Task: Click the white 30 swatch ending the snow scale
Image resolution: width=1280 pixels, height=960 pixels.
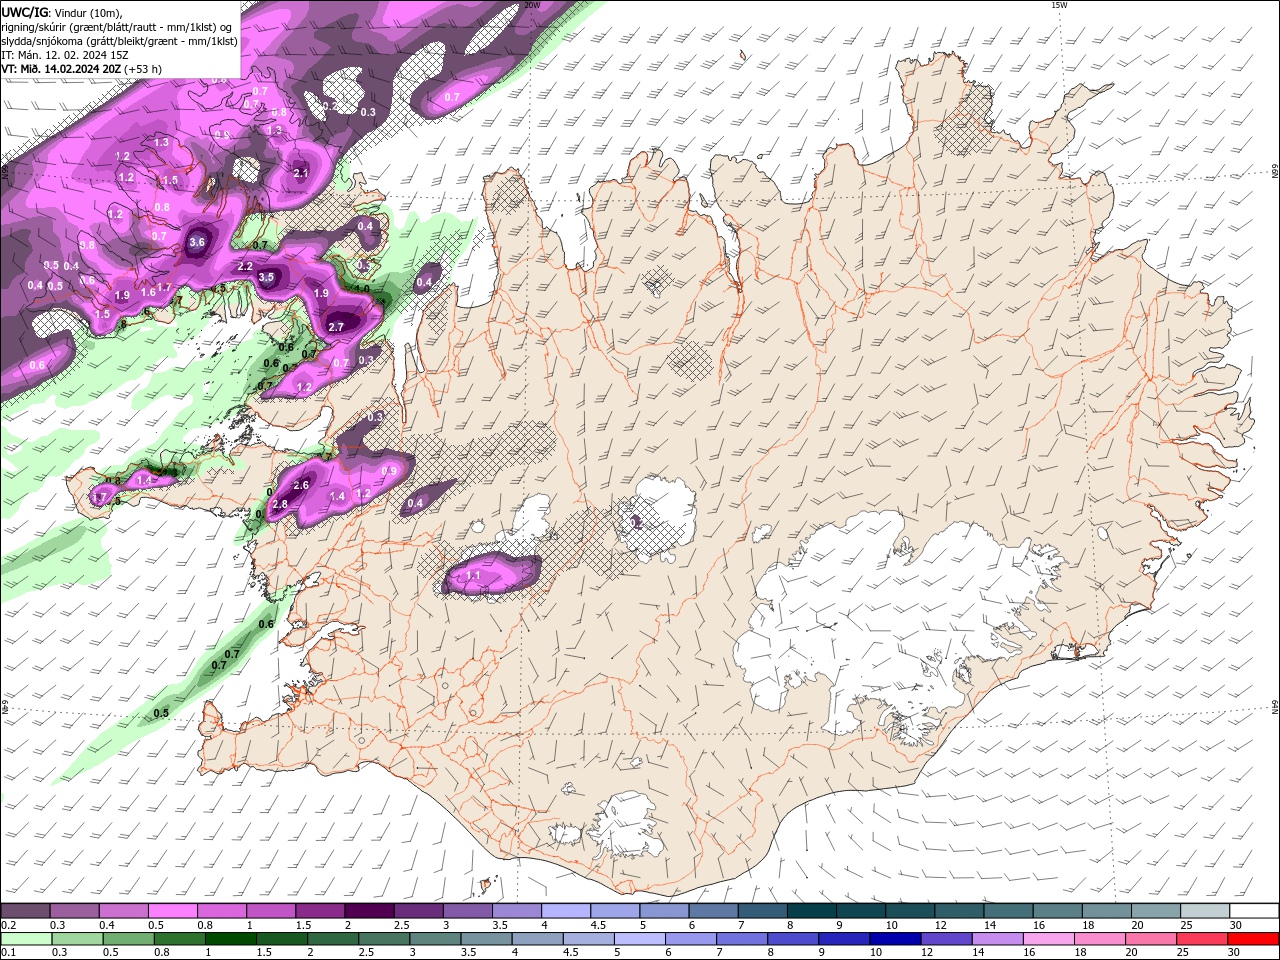Action: click(x=1254, y=911)
